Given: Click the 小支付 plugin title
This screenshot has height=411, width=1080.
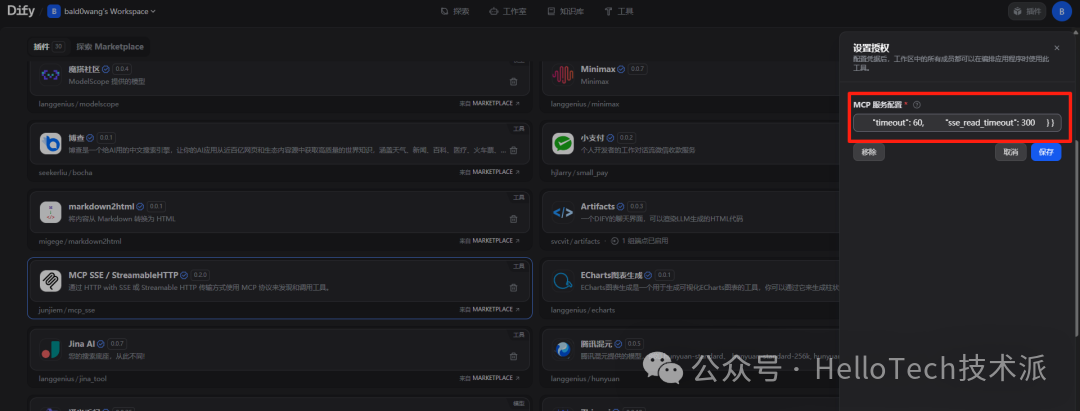Looking at the screenshot, I should point(593,138).
